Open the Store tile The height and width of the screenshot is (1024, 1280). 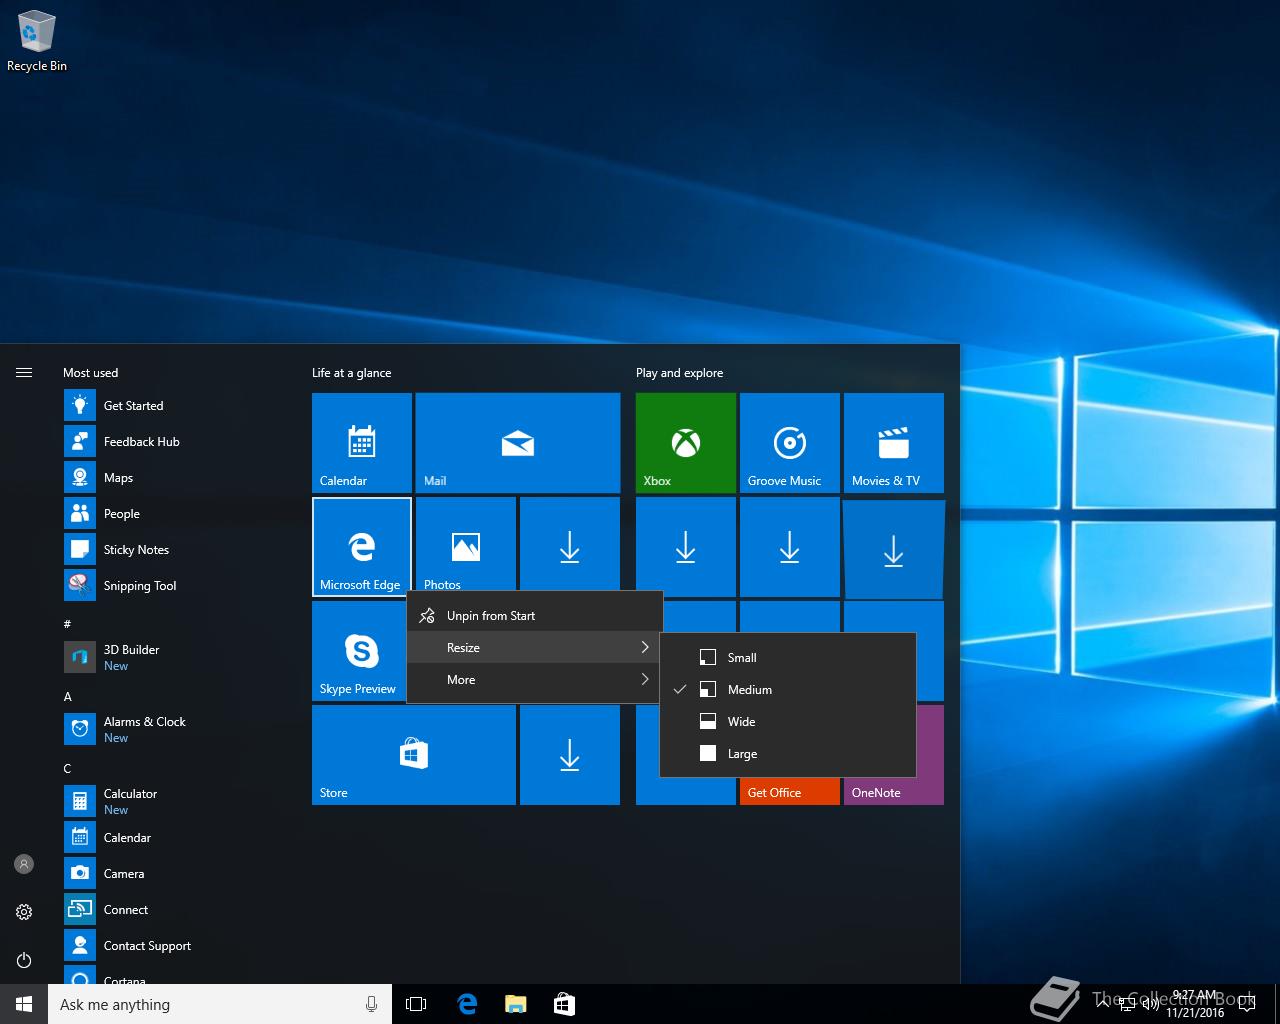coord(414,754)
